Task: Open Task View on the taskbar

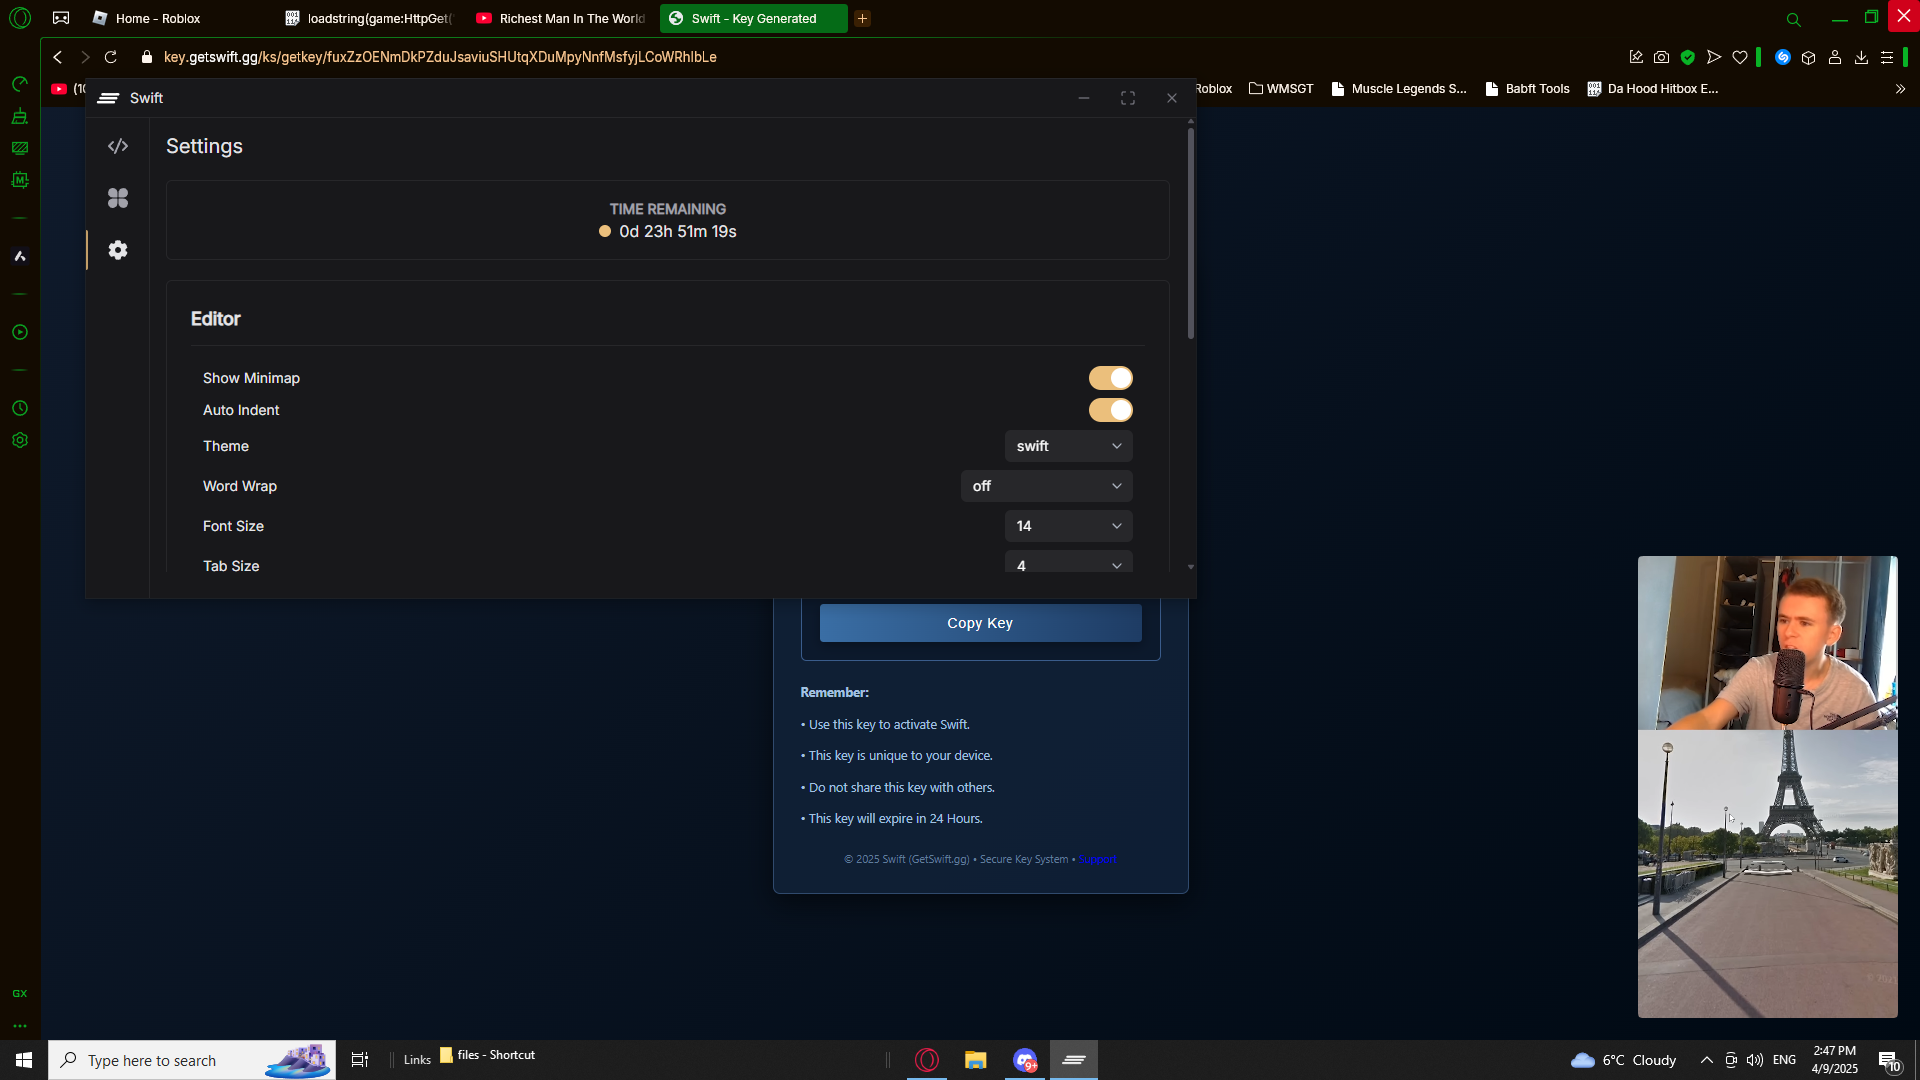Action: point(360,1060)
